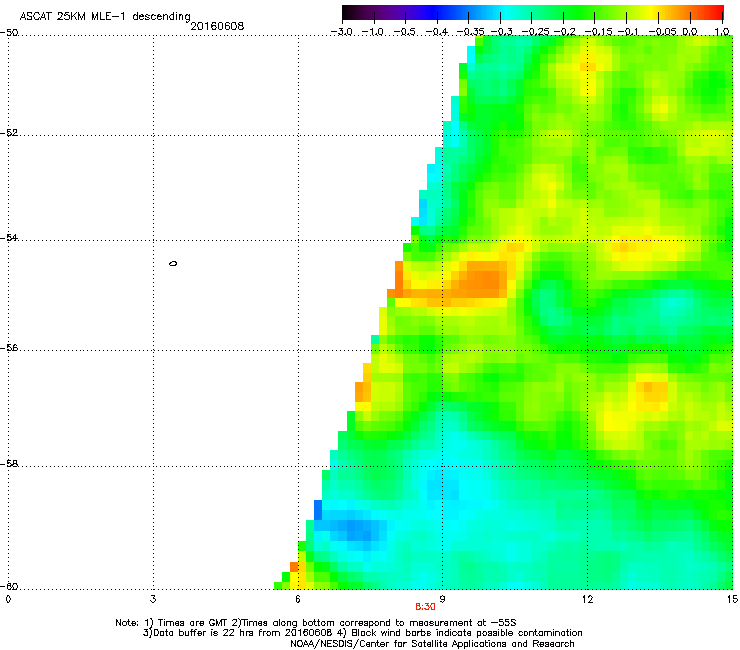Click the red '8:30' time marker
The height and width of the screenshot is (650, 740).
click(x=425, y=607)
